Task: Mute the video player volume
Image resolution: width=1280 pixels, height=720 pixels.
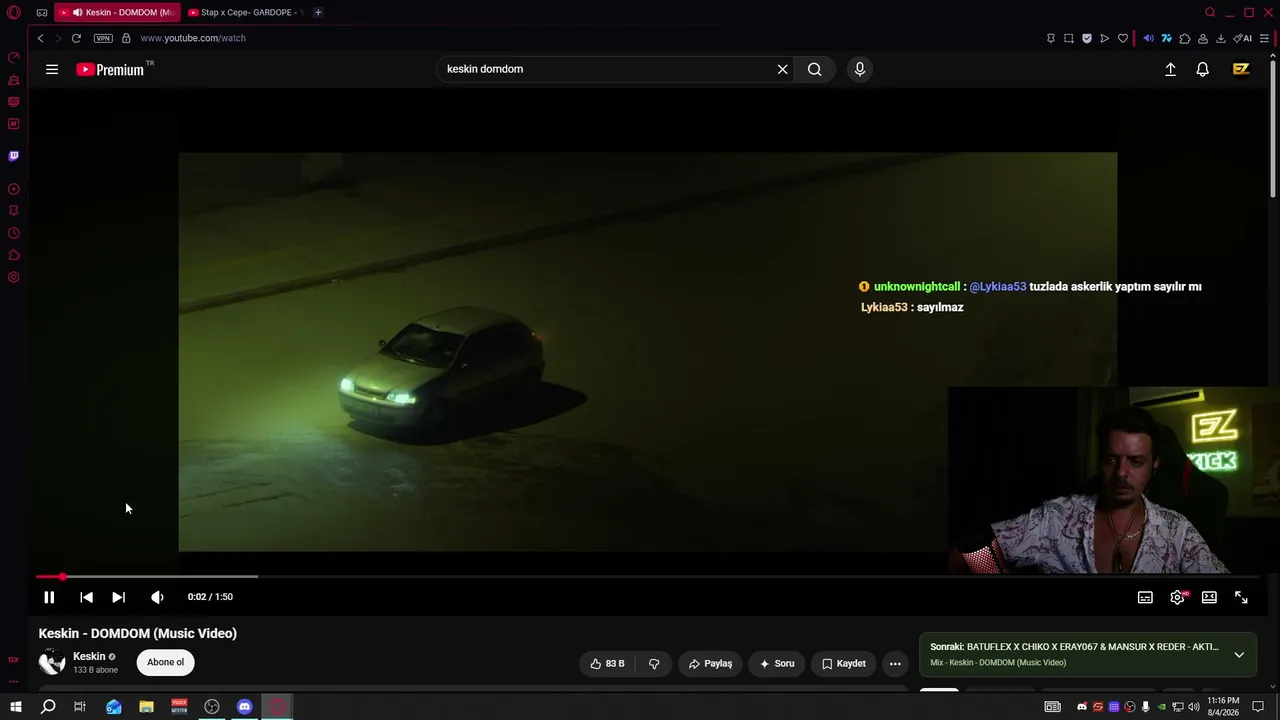Action: (x=157, y=597)
